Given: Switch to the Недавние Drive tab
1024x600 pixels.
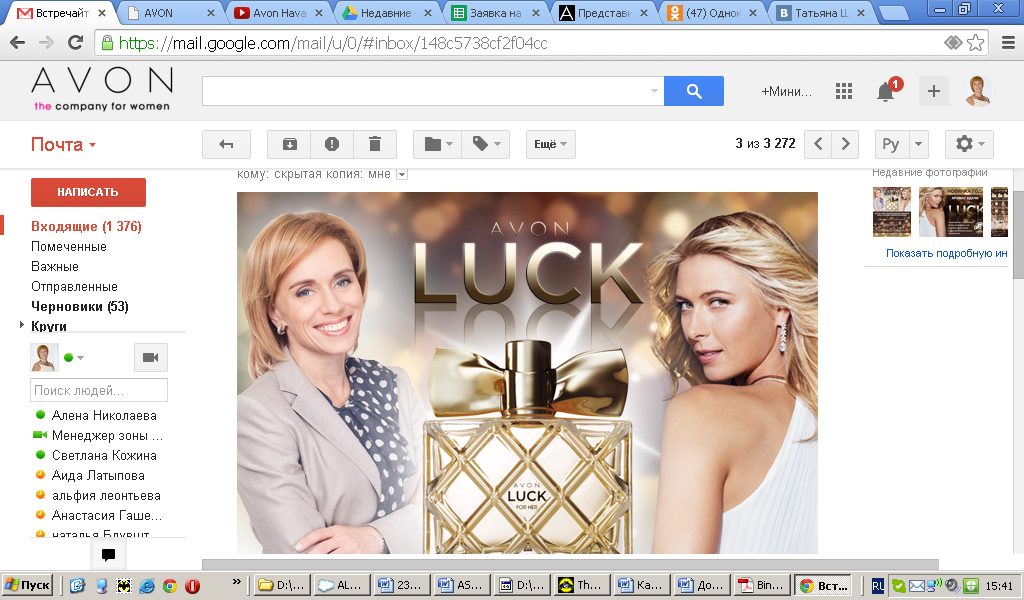Looking at the screenshot, I should tap(386, 12).
